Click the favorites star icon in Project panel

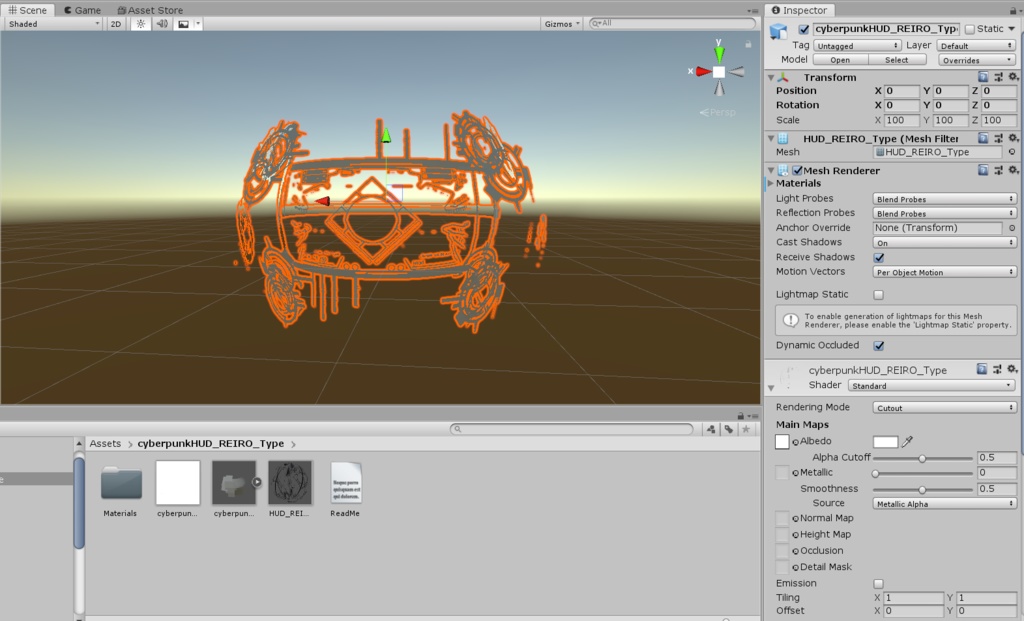[746, 429]
